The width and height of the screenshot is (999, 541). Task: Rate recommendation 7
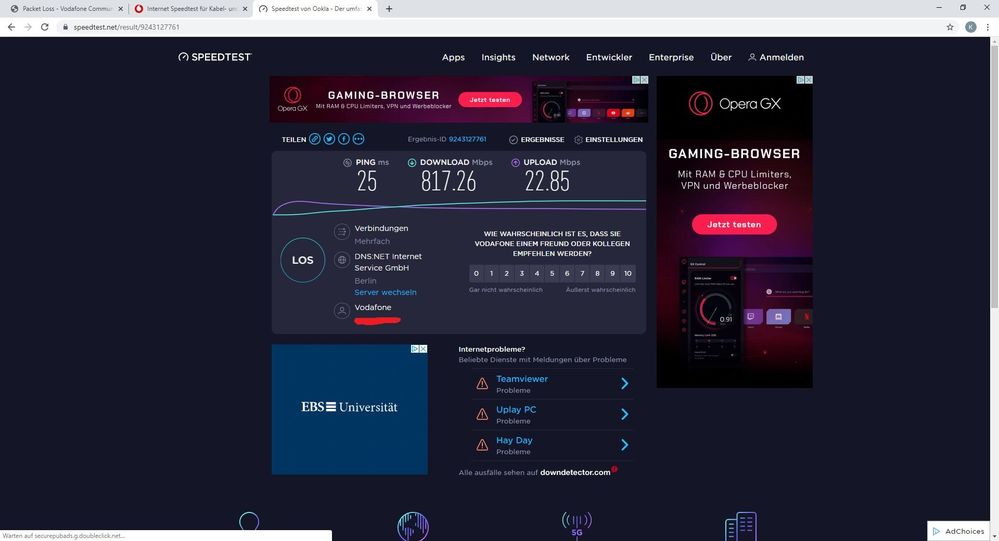tap(582, 273)
